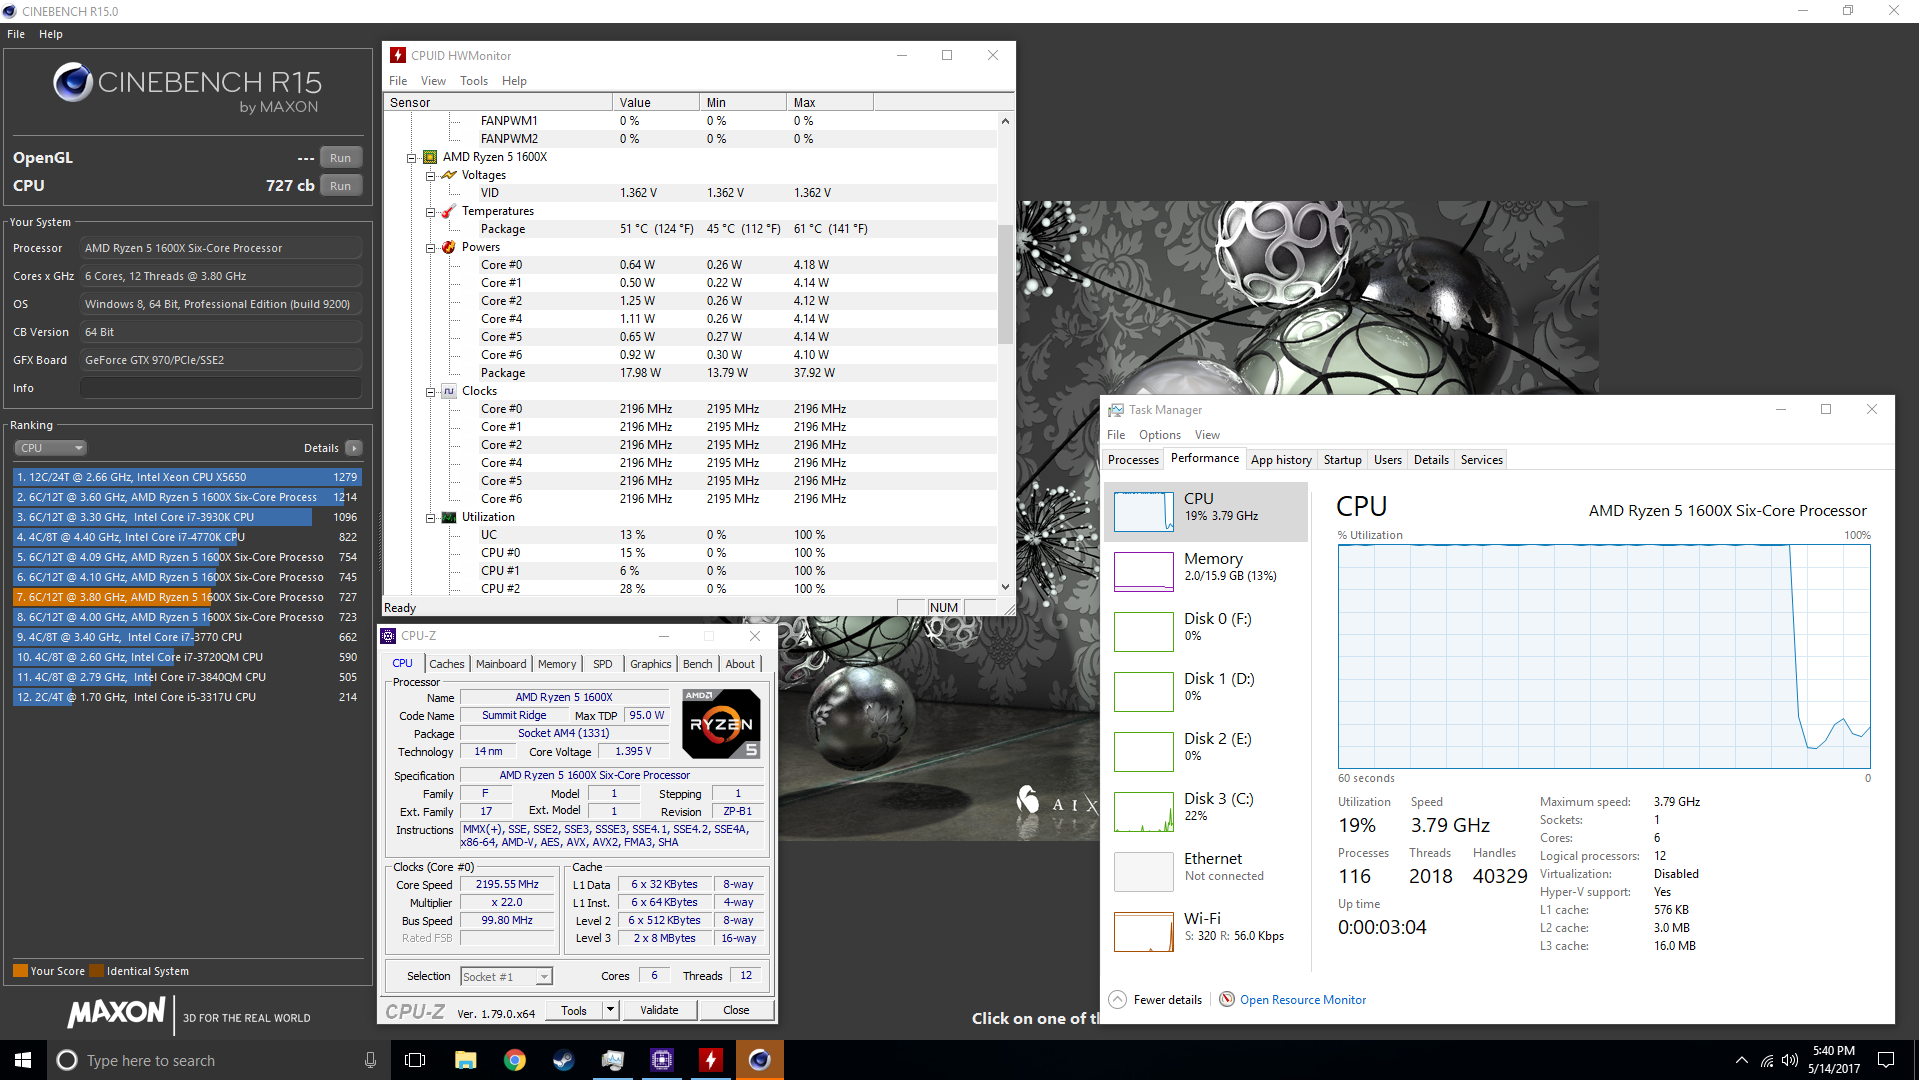Select the Intel Core i7-4770K ranking entry
Image resolution: width=1919 pixels, height=1080 pixels.
[x=187, y=537]
